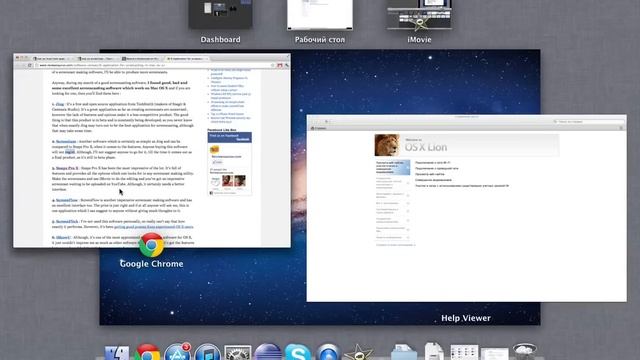Open the blue folder stack in the Dock

404,352
